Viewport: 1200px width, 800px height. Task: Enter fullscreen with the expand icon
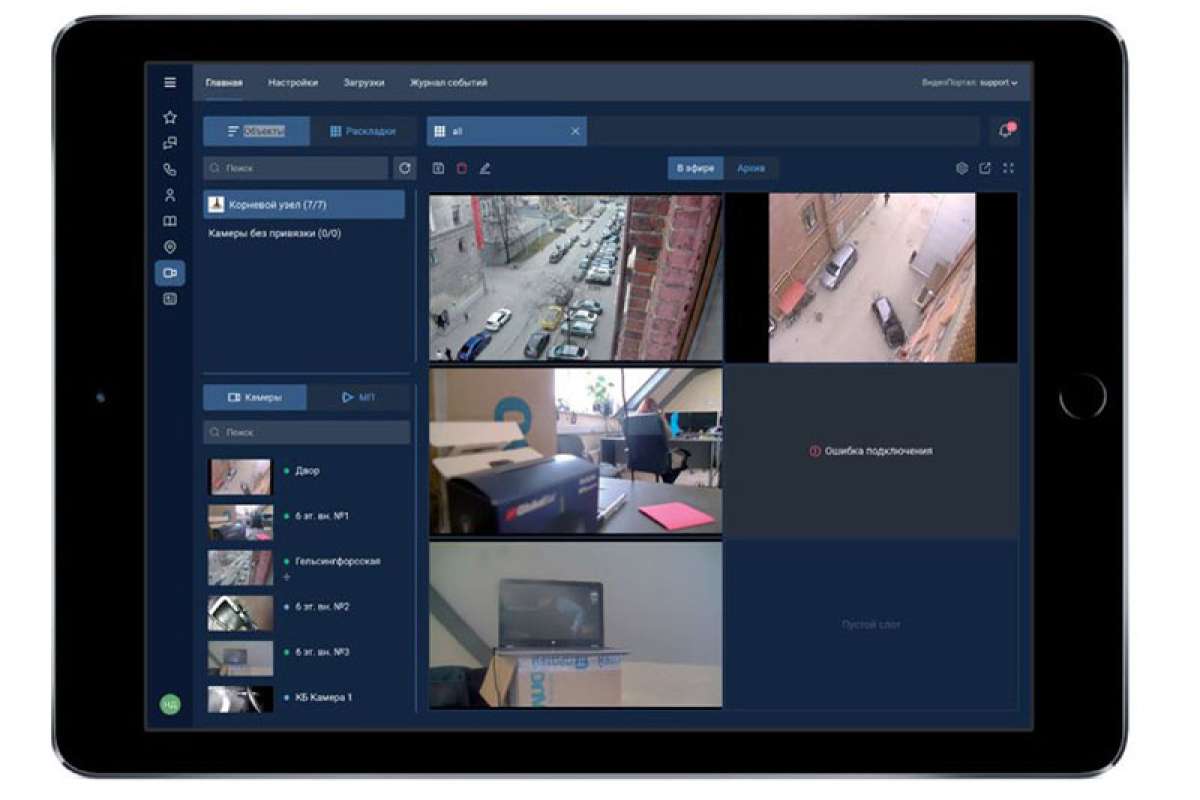coord(1008,168)
